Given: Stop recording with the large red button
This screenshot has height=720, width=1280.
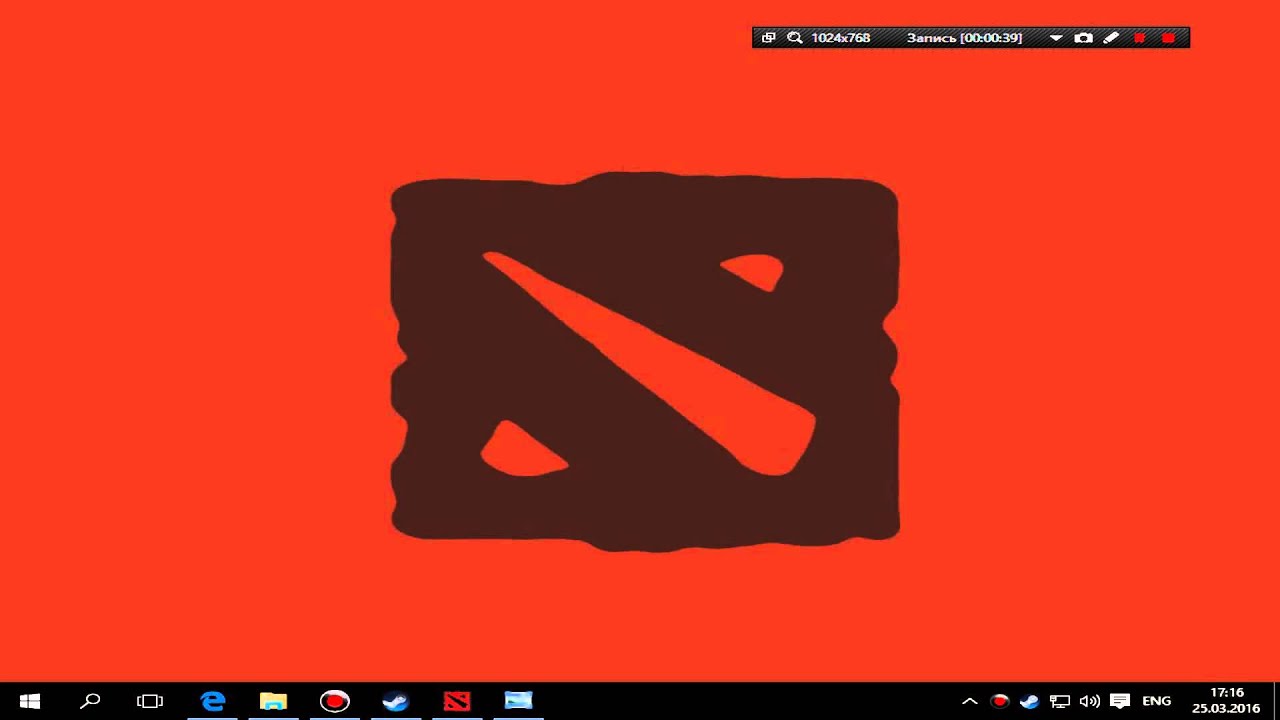Looking at the screenshot, I should 1168,38.
